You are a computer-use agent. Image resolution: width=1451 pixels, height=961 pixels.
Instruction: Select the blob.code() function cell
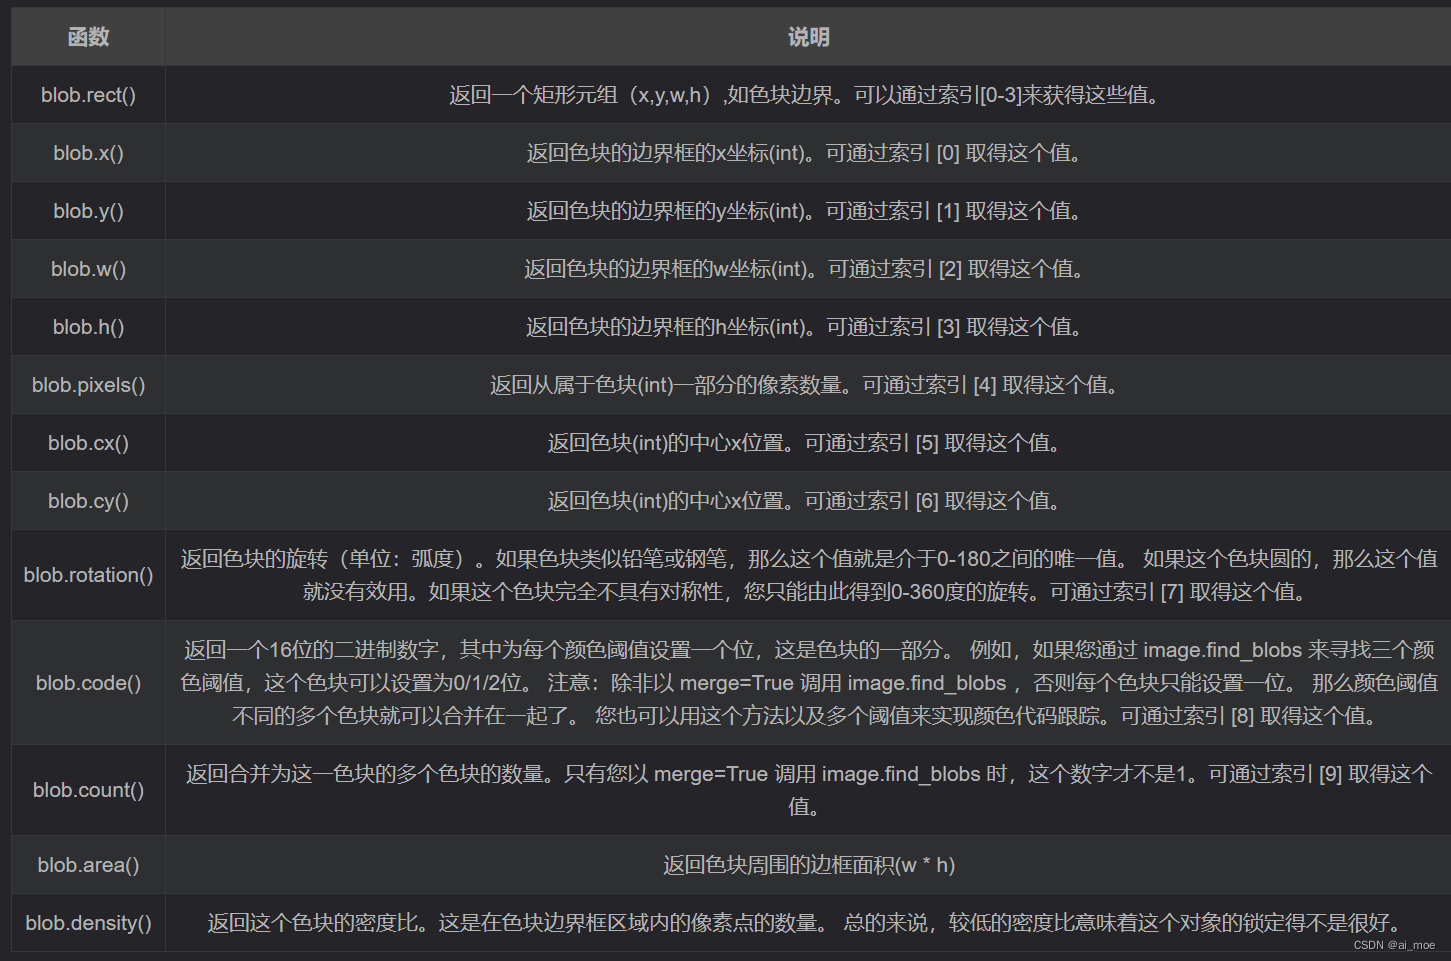88,683
